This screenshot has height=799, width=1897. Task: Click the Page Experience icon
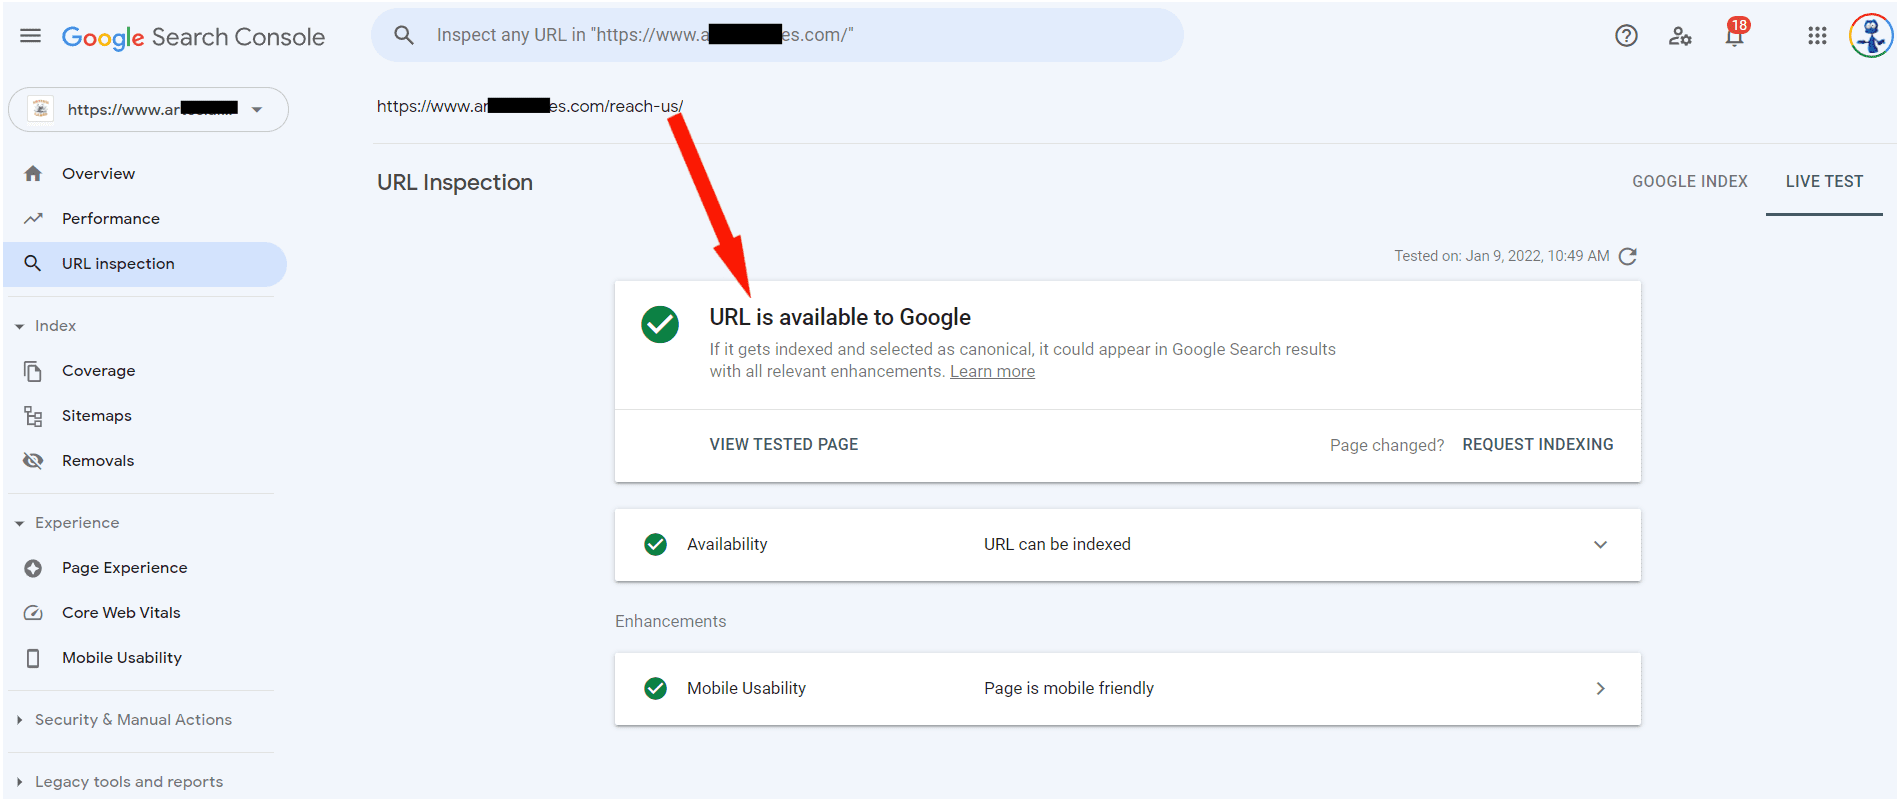coord(33,568)
